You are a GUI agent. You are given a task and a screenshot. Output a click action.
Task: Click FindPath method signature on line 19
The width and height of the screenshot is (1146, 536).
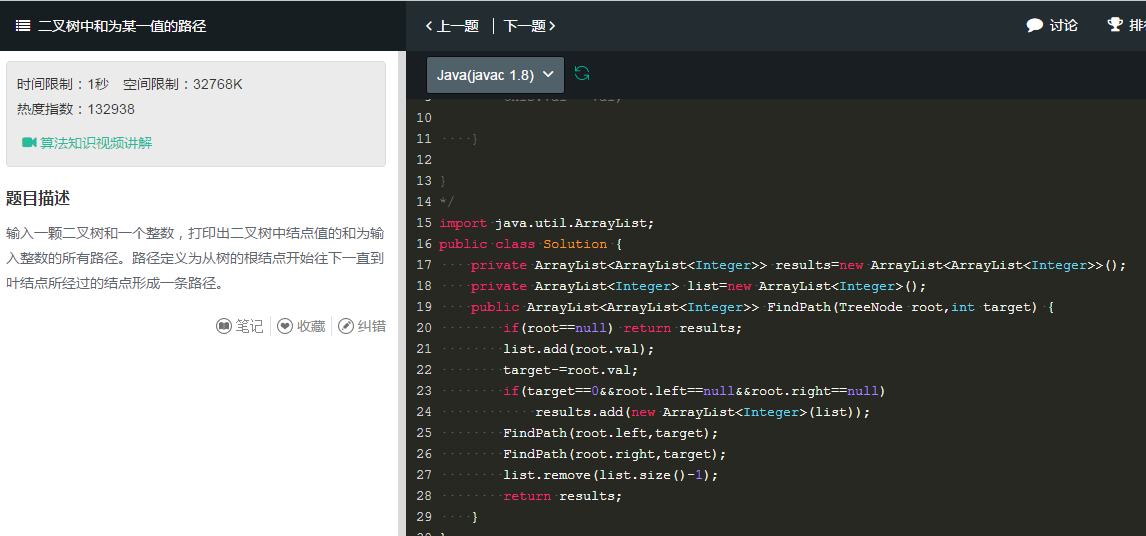pos(762,307)
